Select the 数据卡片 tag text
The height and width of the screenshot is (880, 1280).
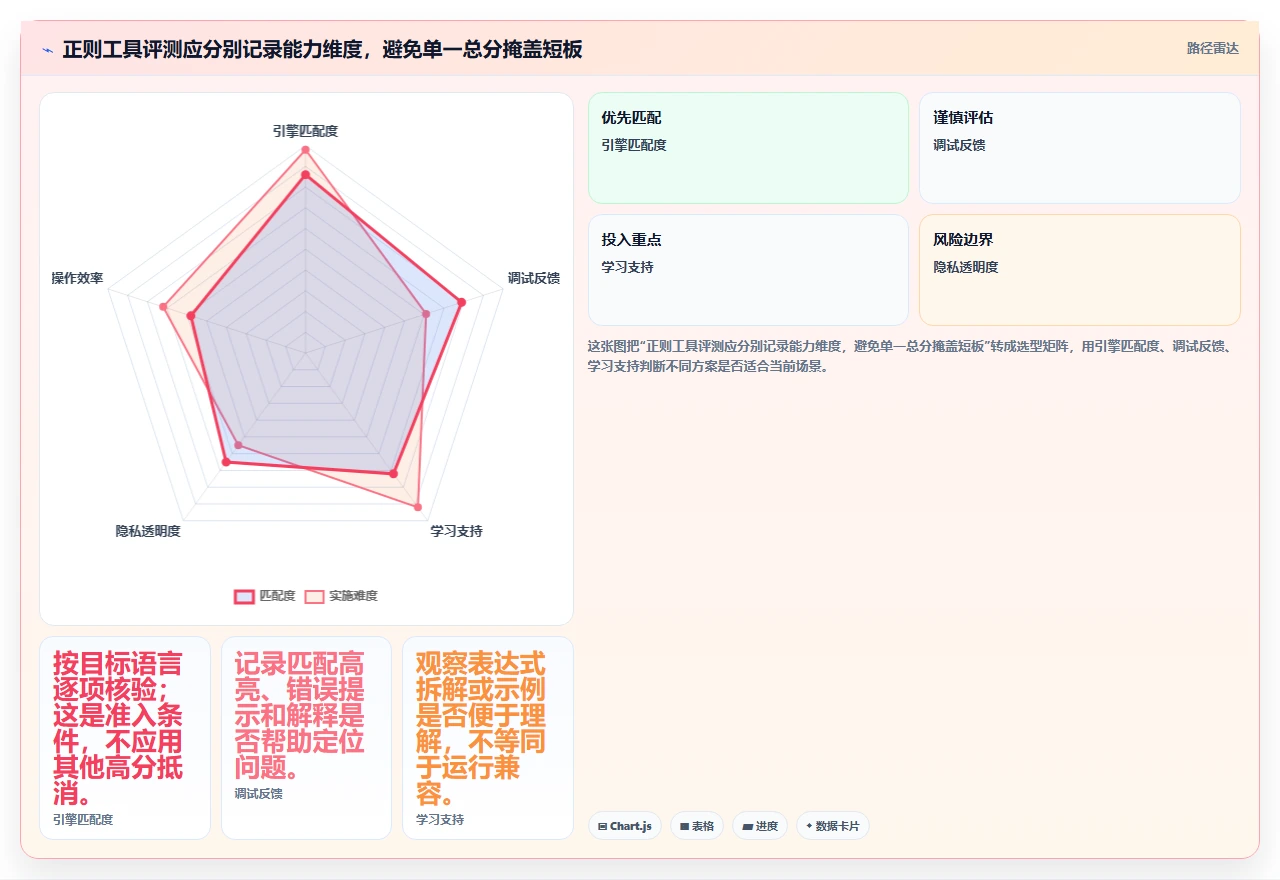(x=837, y=826)
